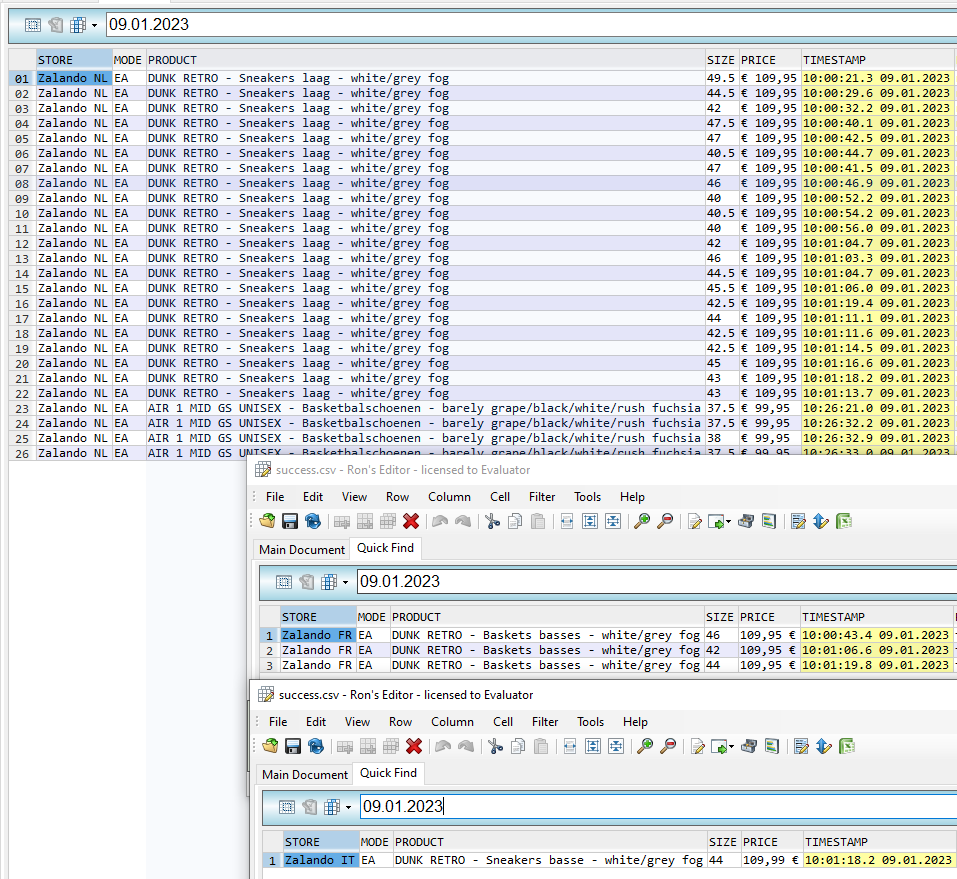This screenshot has width=957, height=879.
Task: Select price '109,99 €' in Zalando IT table
Action: point(771,860)
